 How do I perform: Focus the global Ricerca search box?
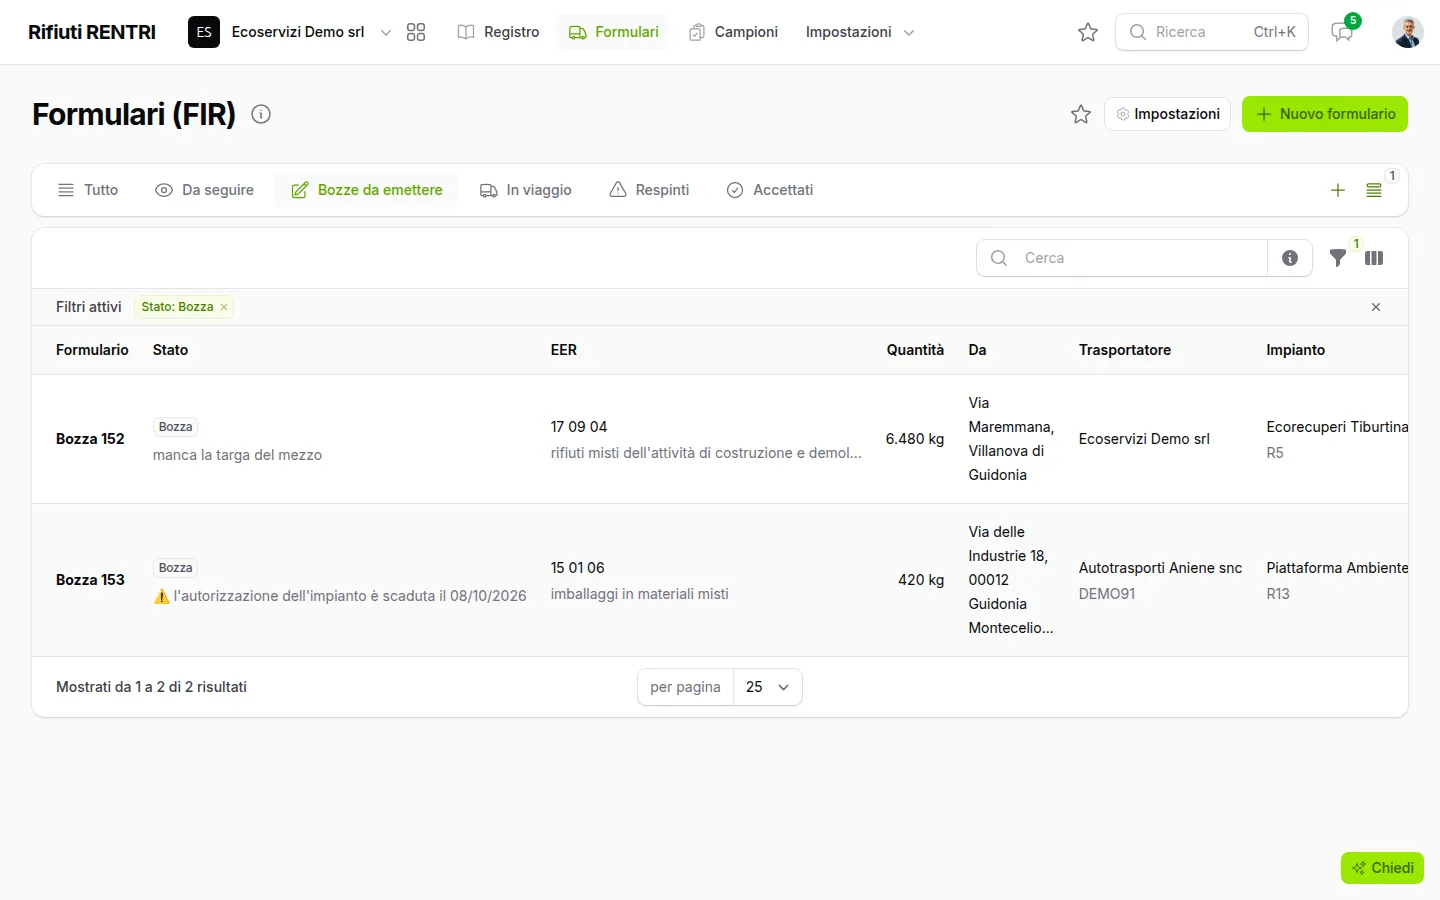coord(1212,32)
